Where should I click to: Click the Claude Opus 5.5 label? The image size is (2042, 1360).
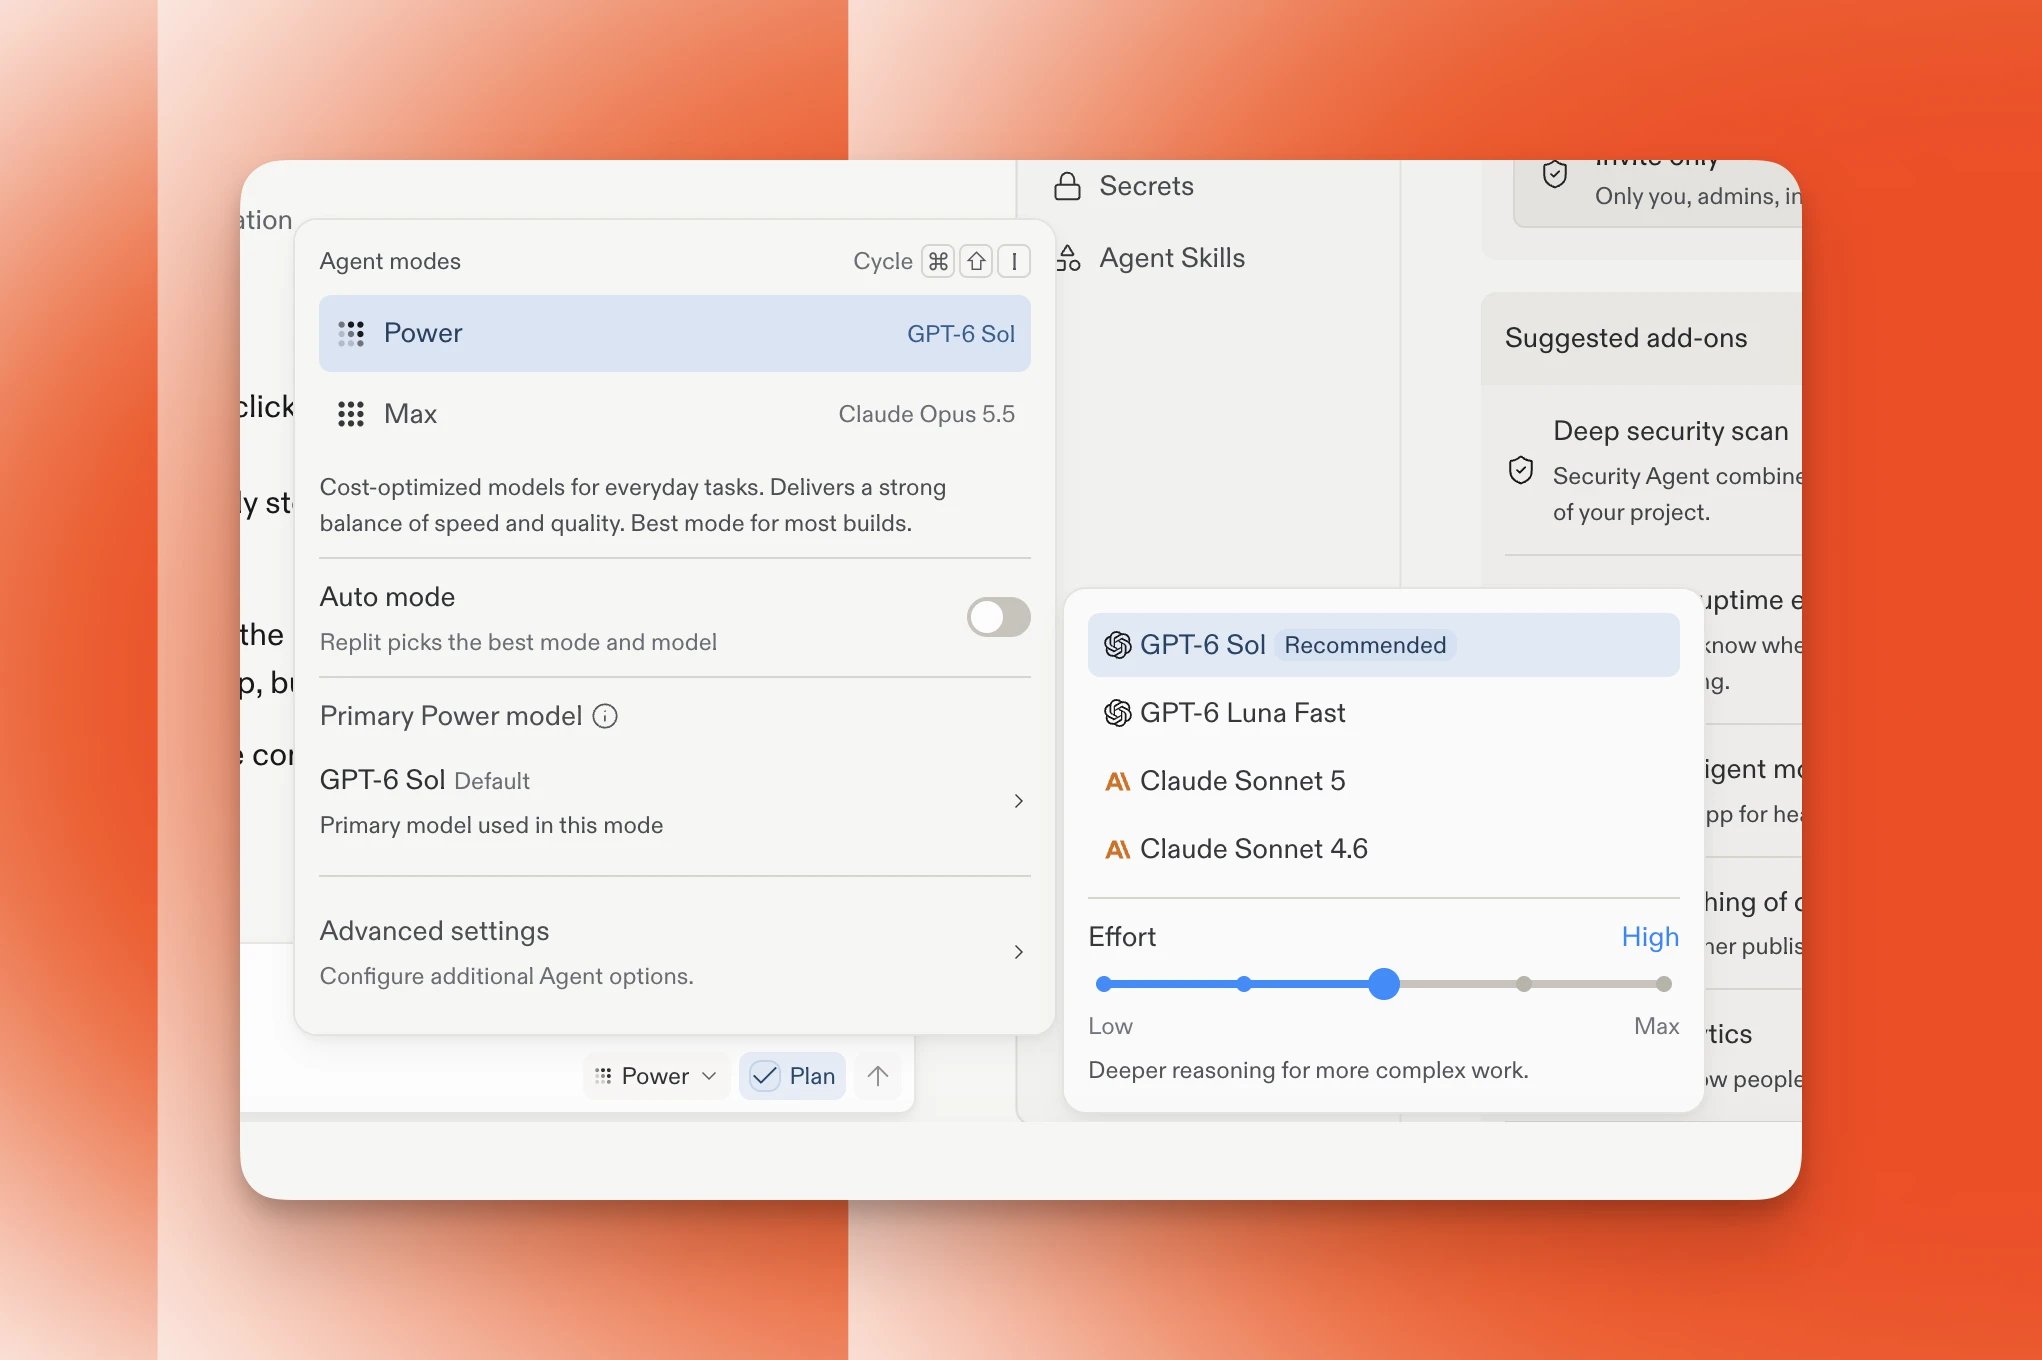pyautogui.click(x=926, y=414)
